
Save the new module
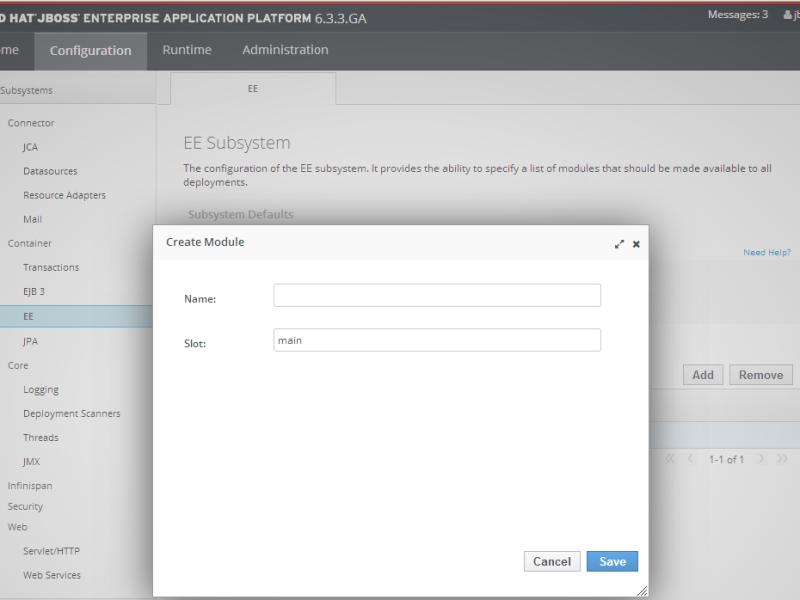click(612, 561)
